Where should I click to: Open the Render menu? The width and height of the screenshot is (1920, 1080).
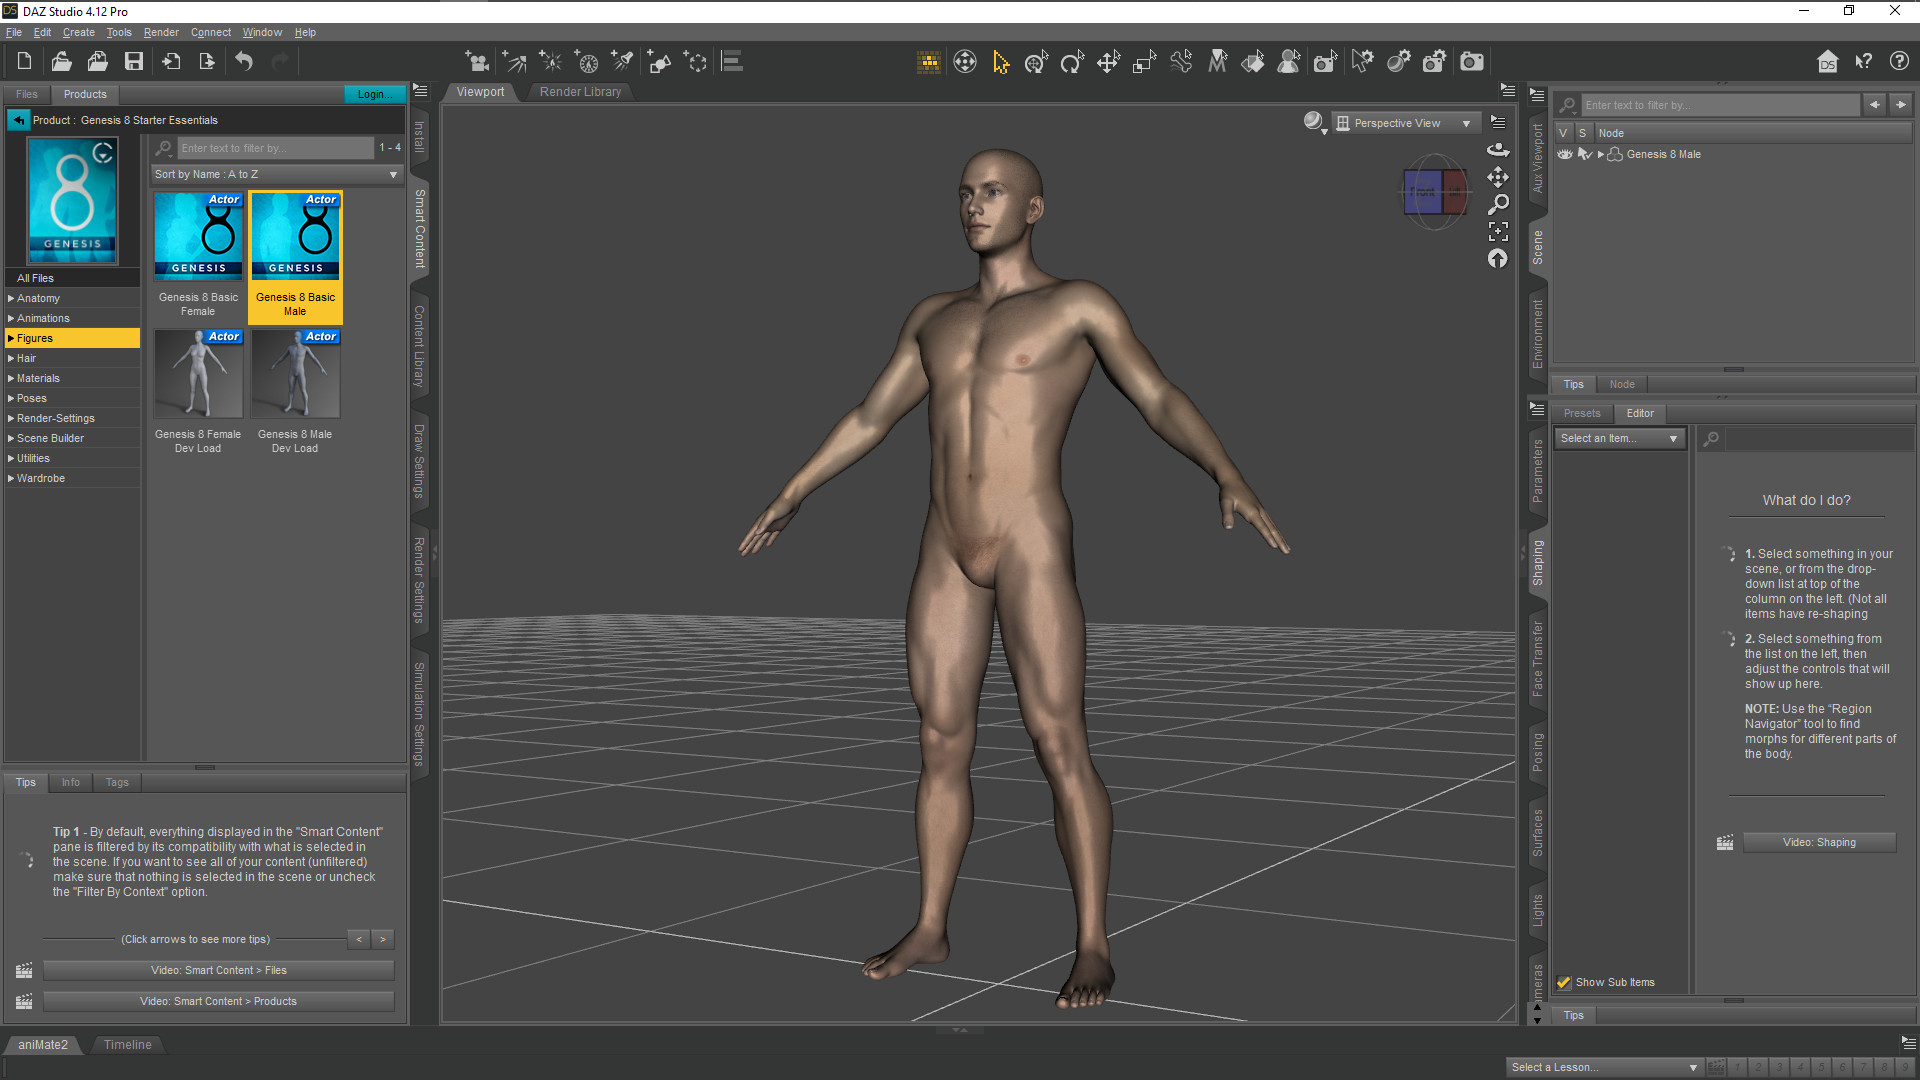pos(161,32)
